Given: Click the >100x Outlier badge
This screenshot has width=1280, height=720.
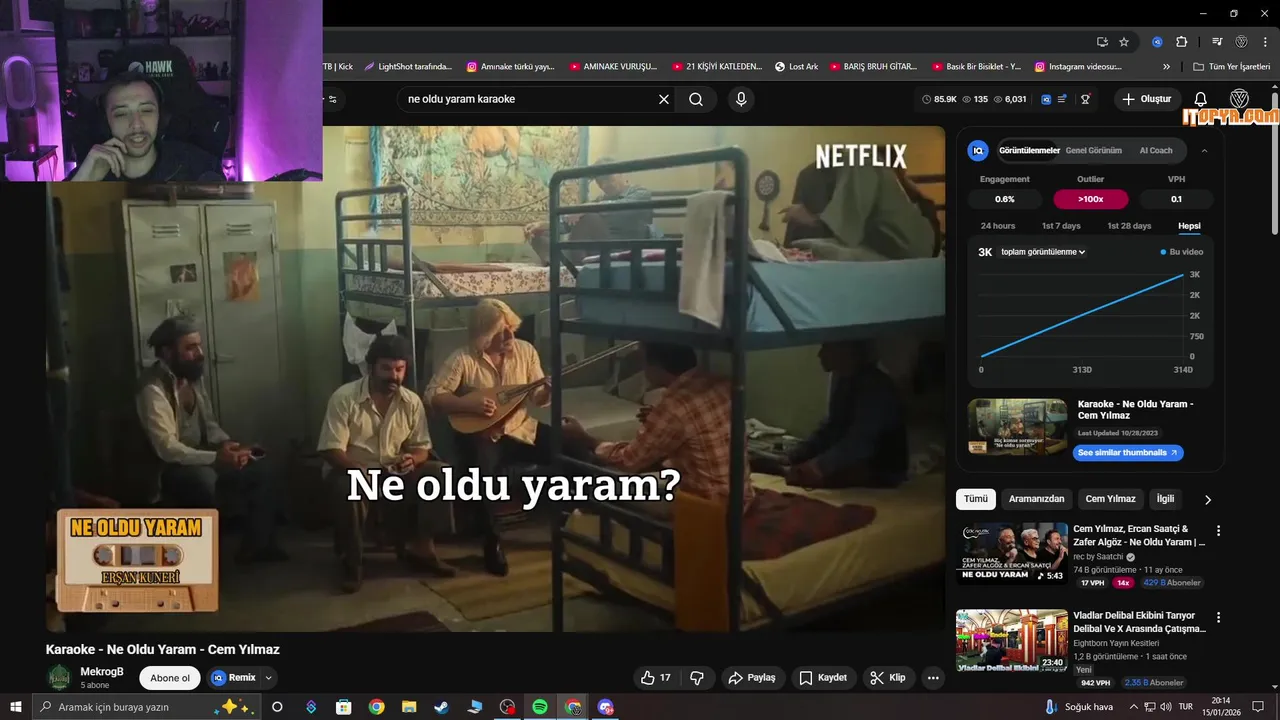Looking at the screenshot, I should pyautogui.click(x=1090, y=199).
